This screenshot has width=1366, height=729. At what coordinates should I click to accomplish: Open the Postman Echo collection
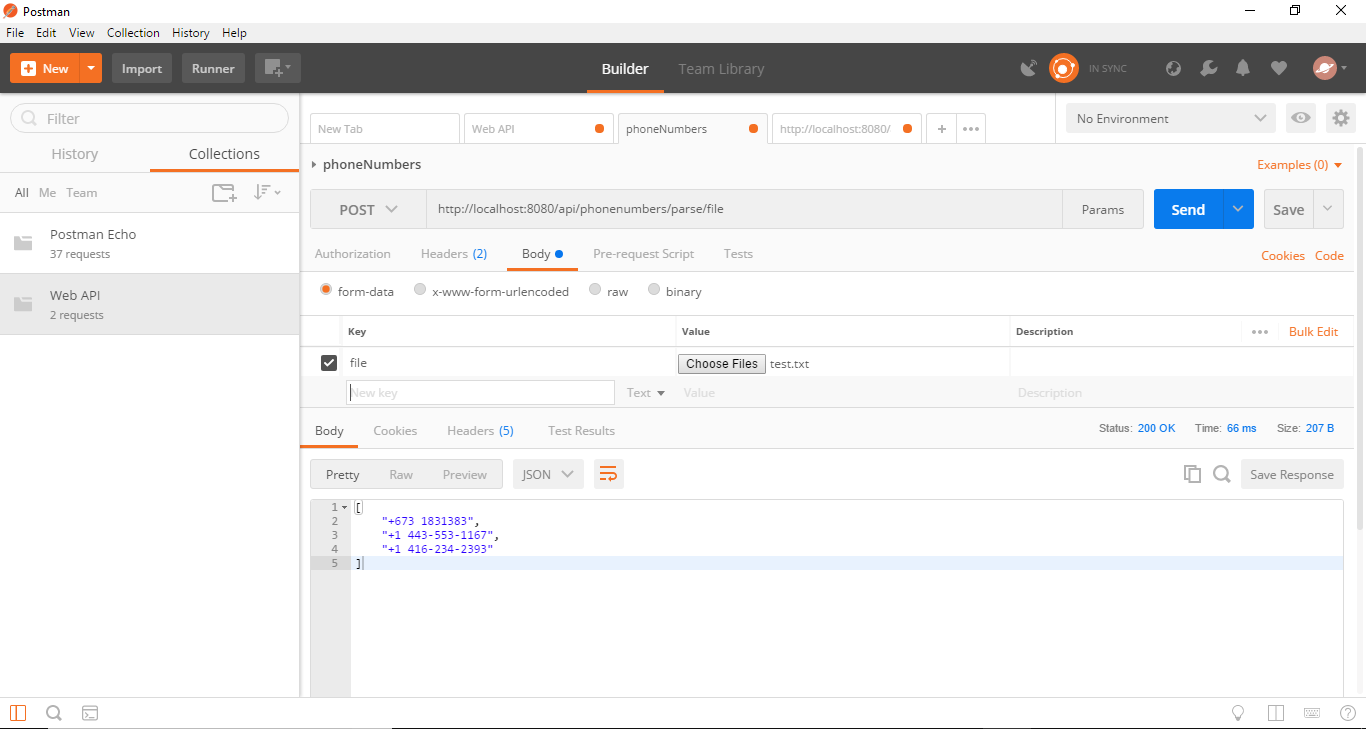click(x=150, y=243)
